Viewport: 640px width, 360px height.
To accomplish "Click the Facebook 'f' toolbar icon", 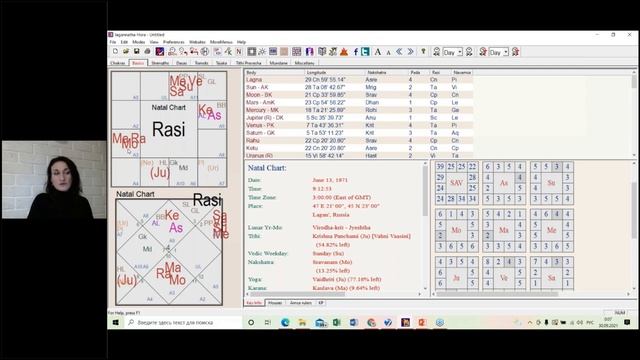I will pyautogui.click(x=356, y=51).
